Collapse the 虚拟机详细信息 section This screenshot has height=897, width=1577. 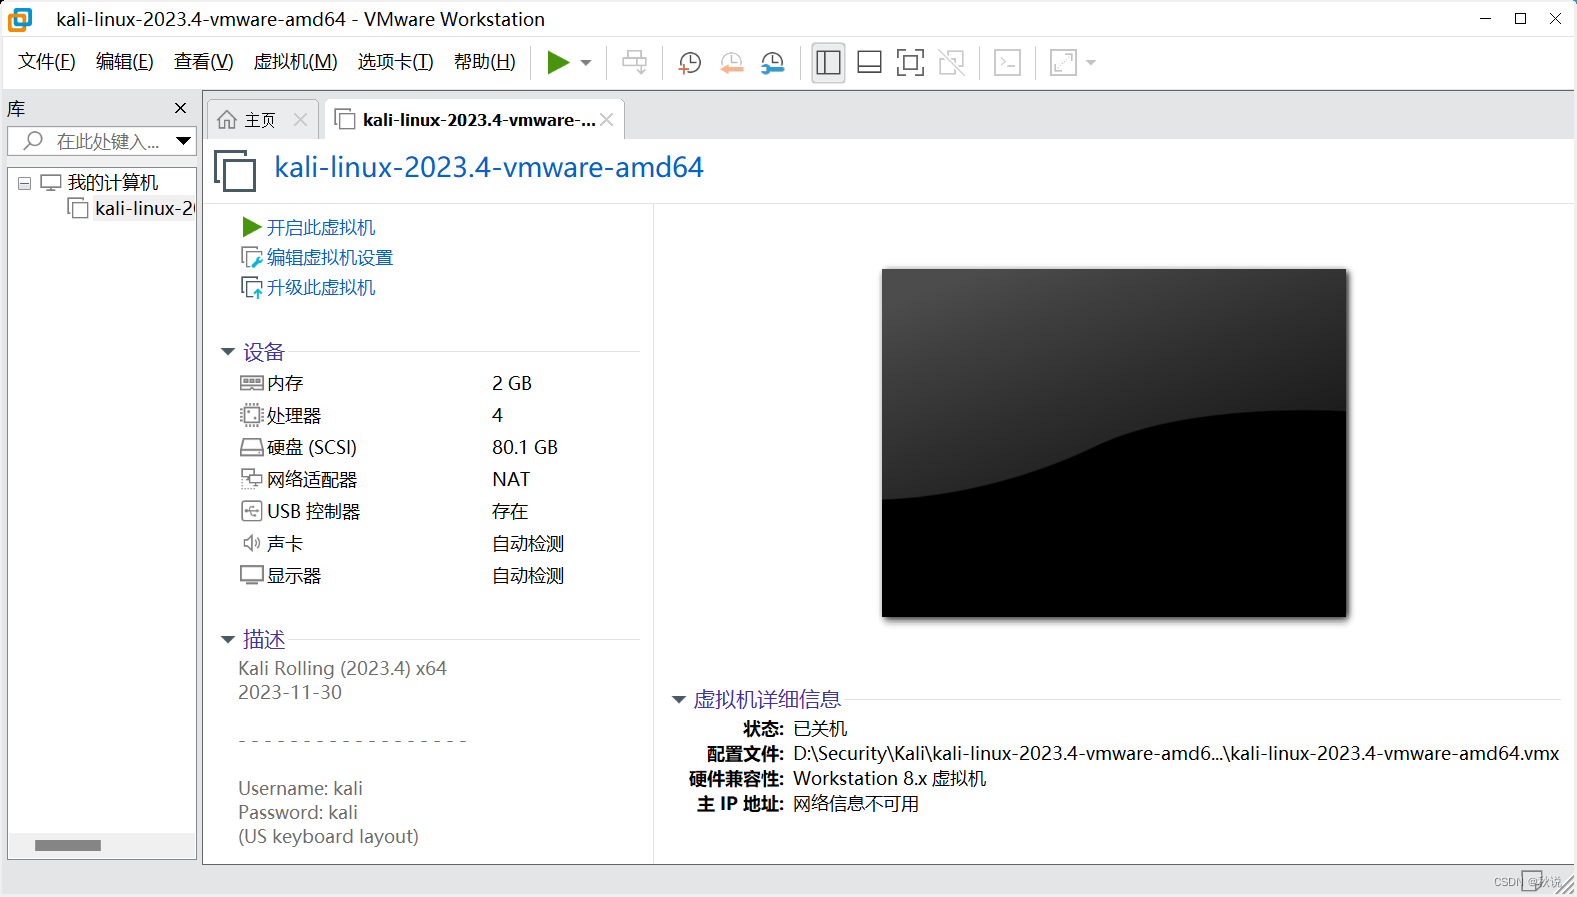click(x=678, y=700)
